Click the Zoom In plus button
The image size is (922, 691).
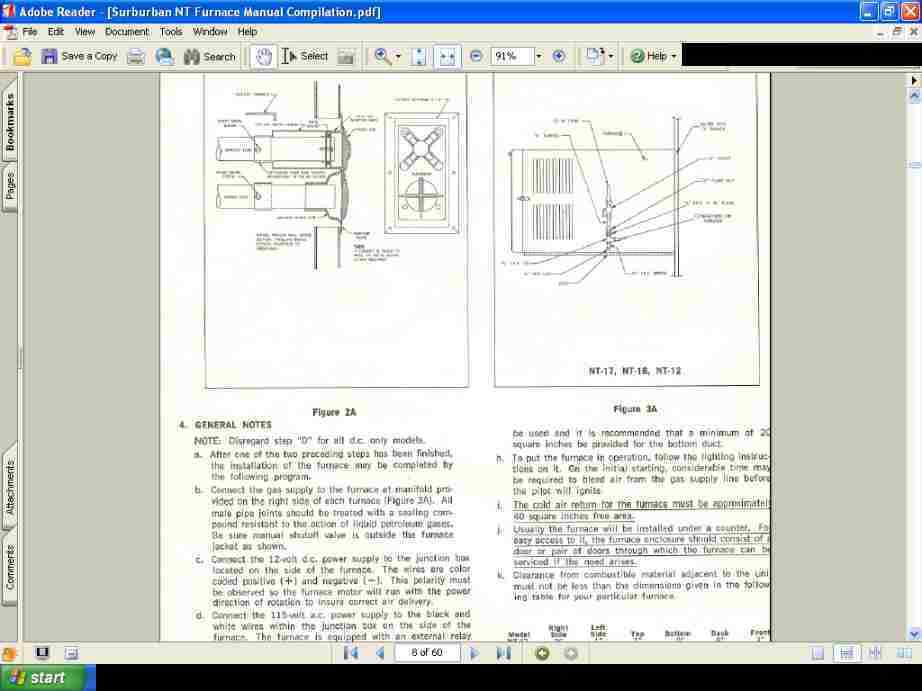(x=558, y=56)
